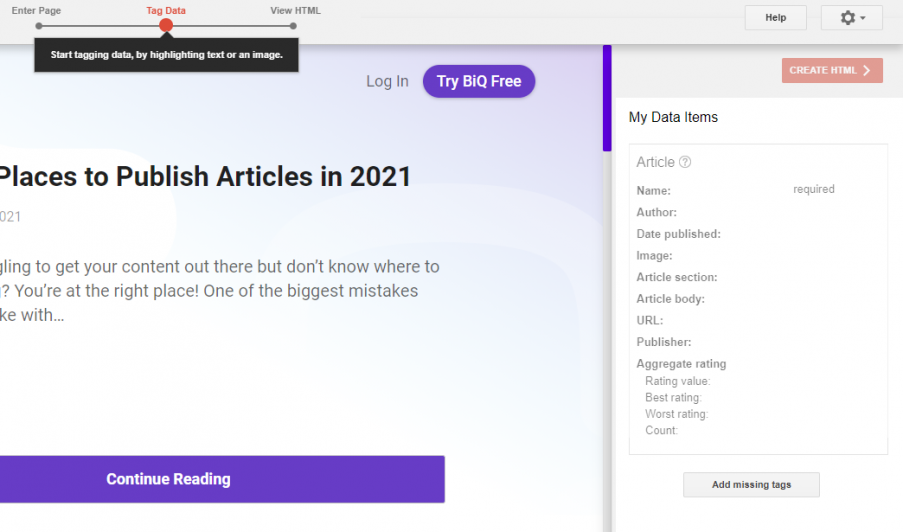Open the settings gear dropdown
Screen dimensions: 903x532
[x=851, y=18]
